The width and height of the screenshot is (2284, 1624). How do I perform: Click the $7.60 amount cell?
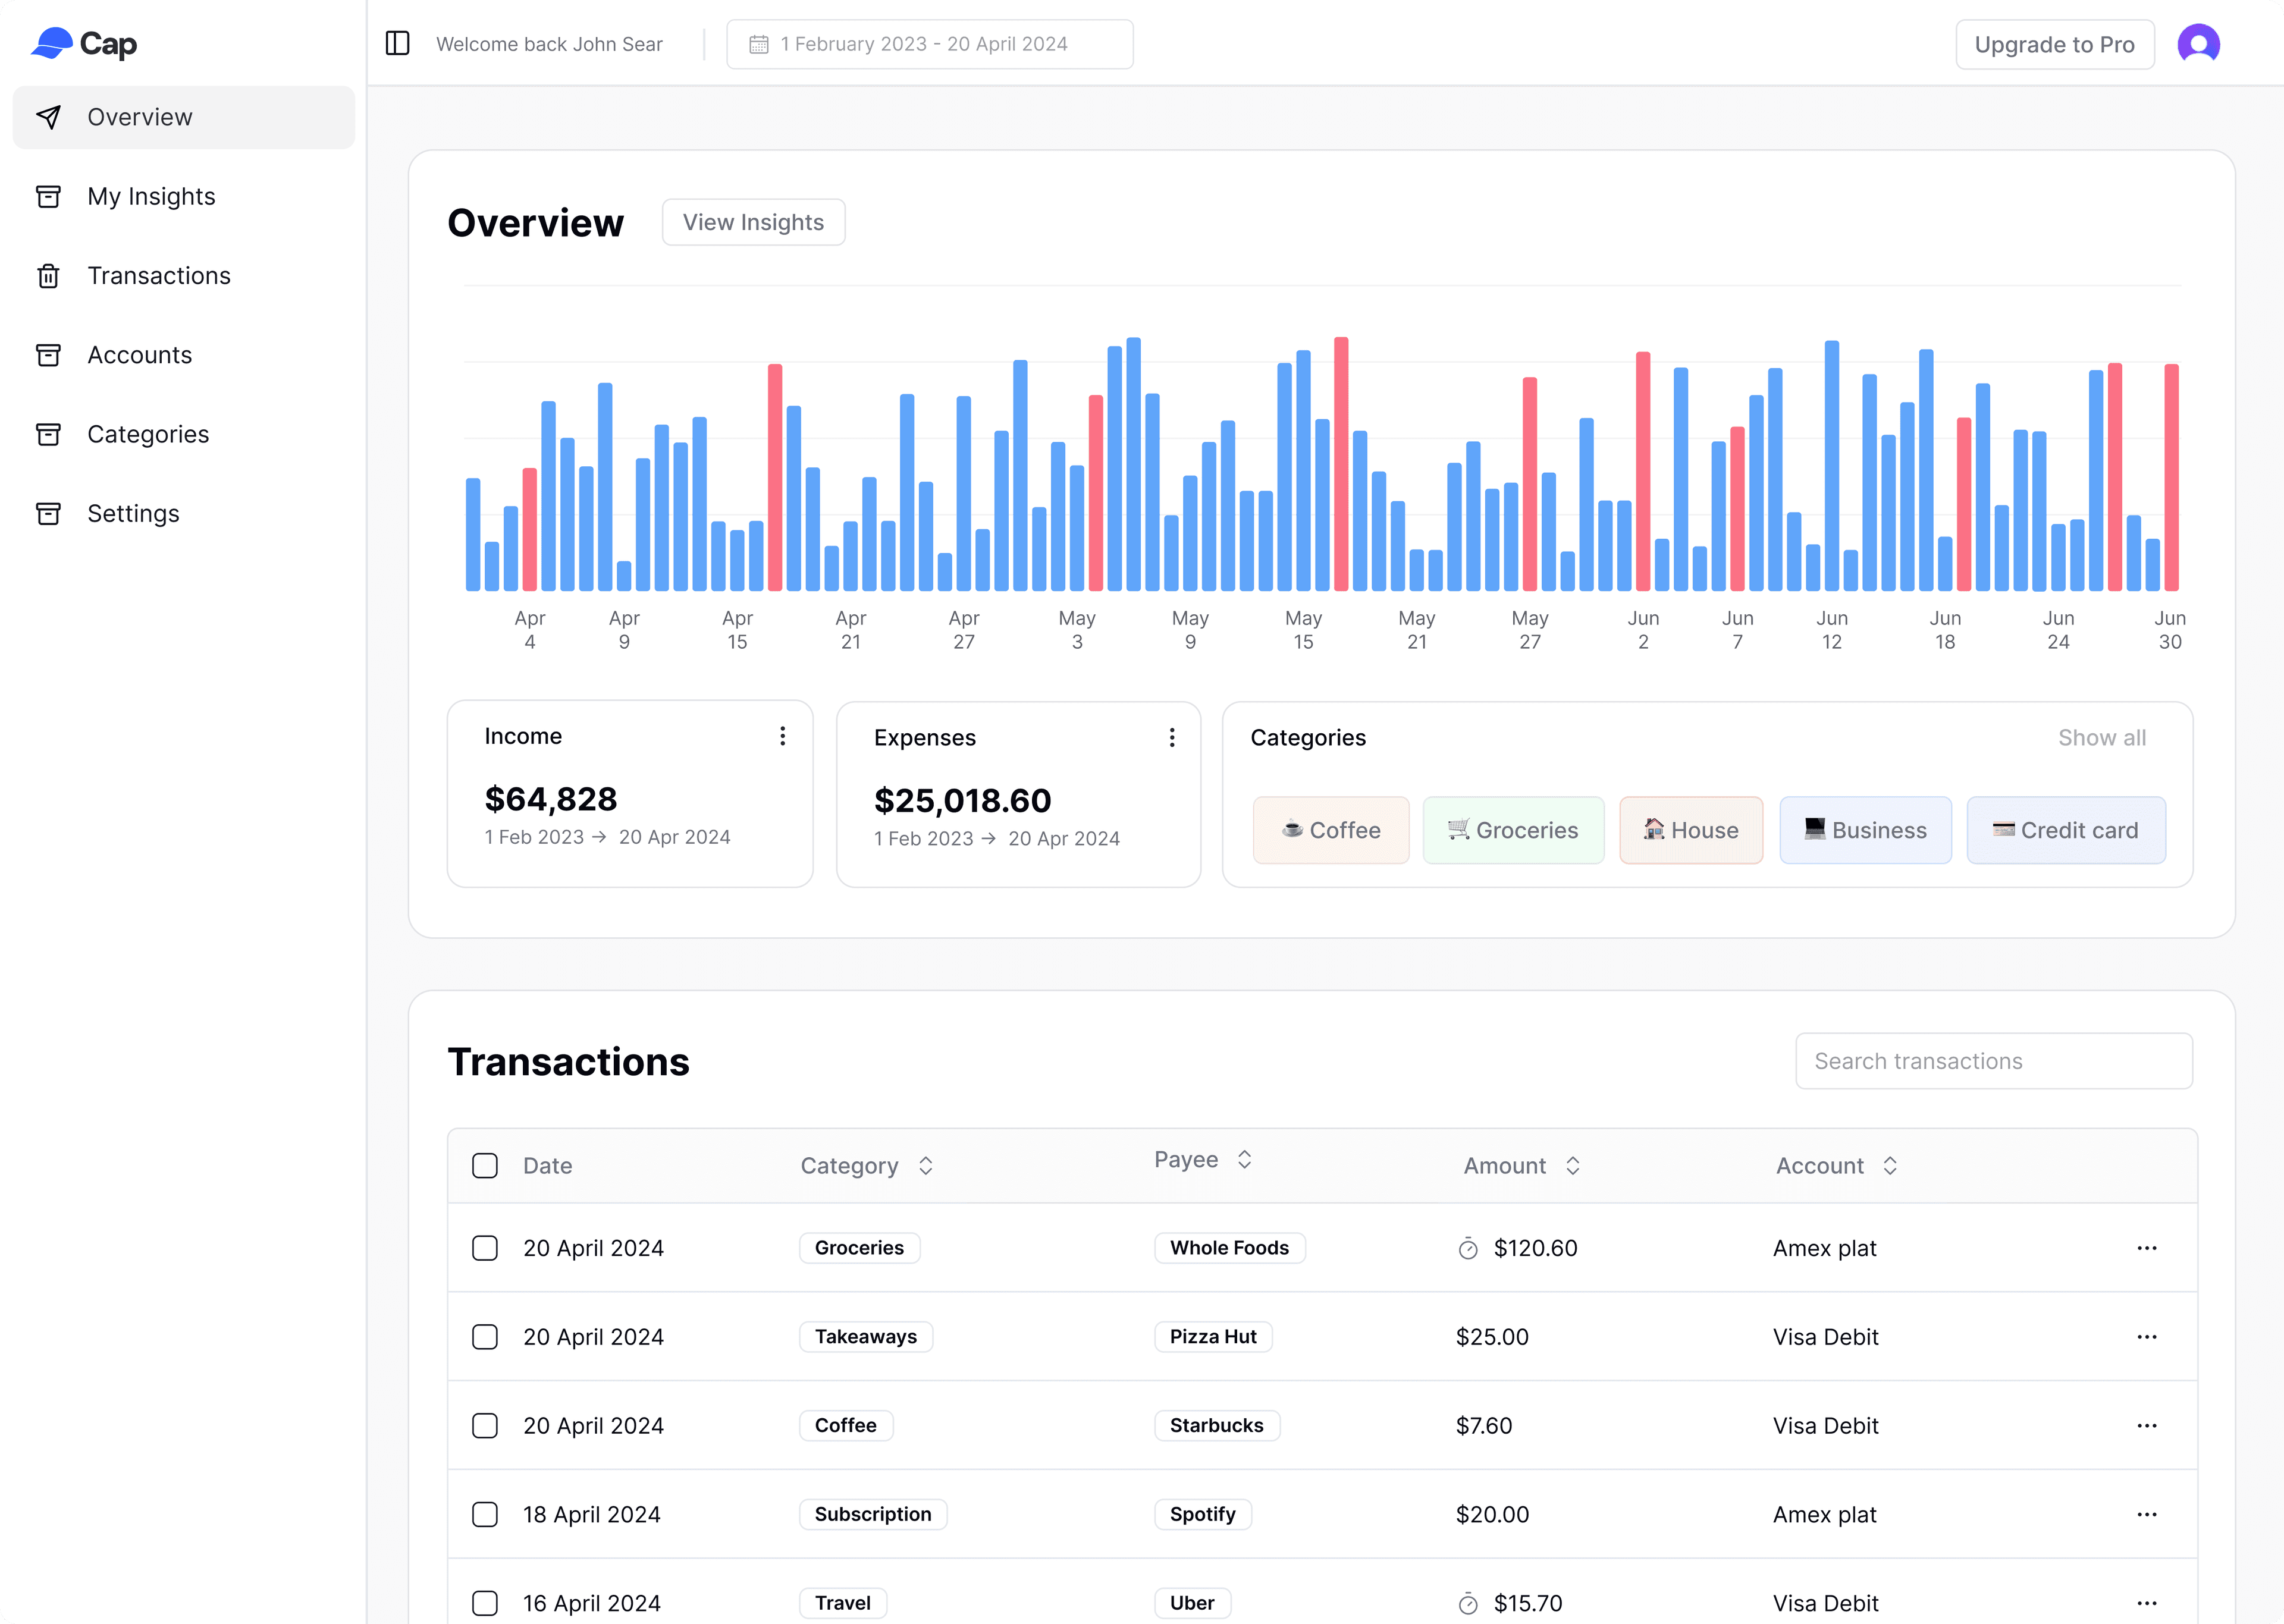tap(1483, 1426)
